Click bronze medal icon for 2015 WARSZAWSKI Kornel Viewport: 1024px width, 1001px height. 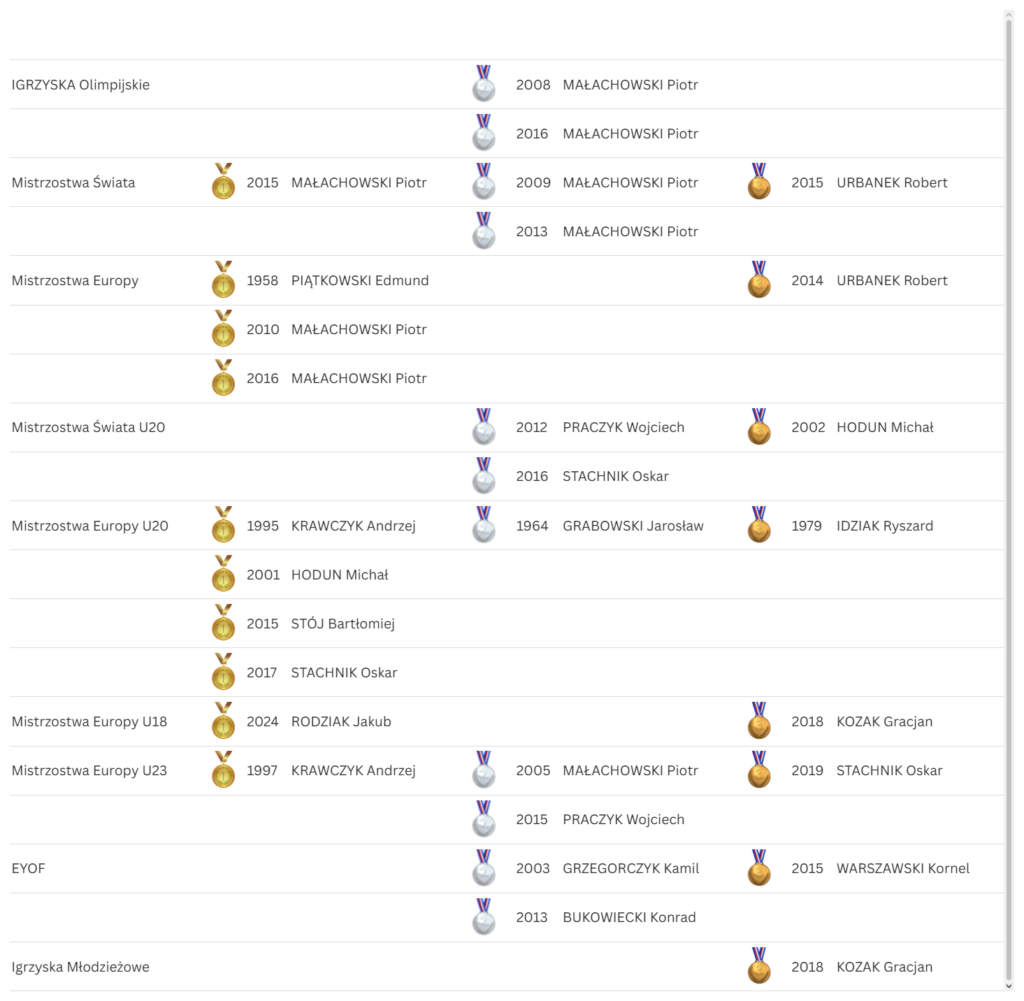[760, 868]
